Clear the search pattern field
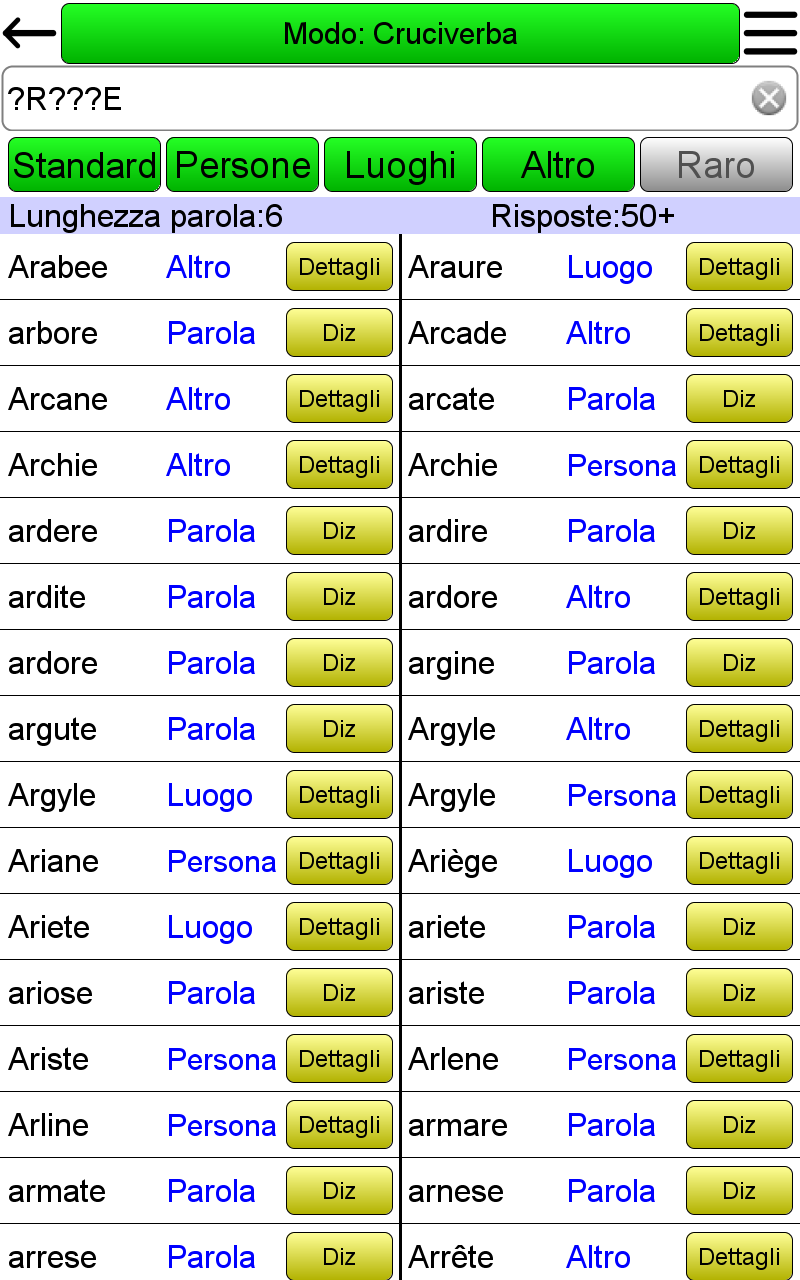Screen dimensions: 800x1280 tap(768, 98)
